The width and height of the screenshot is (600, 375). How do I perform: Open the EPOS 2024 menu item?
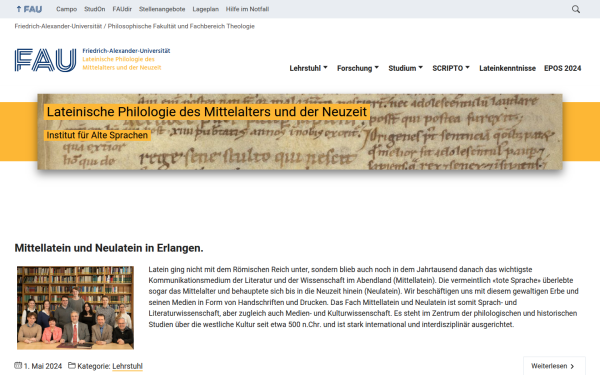click(x=562, y=68)
